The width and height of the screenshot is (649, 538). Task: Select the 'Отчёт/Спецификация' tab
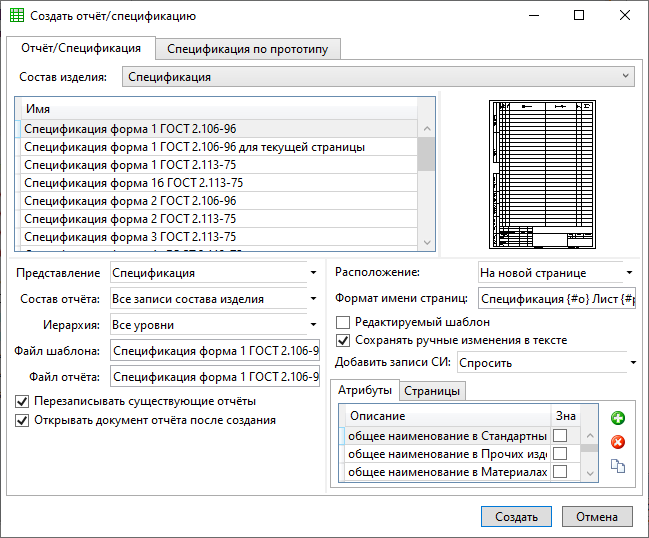pos(81,48)
